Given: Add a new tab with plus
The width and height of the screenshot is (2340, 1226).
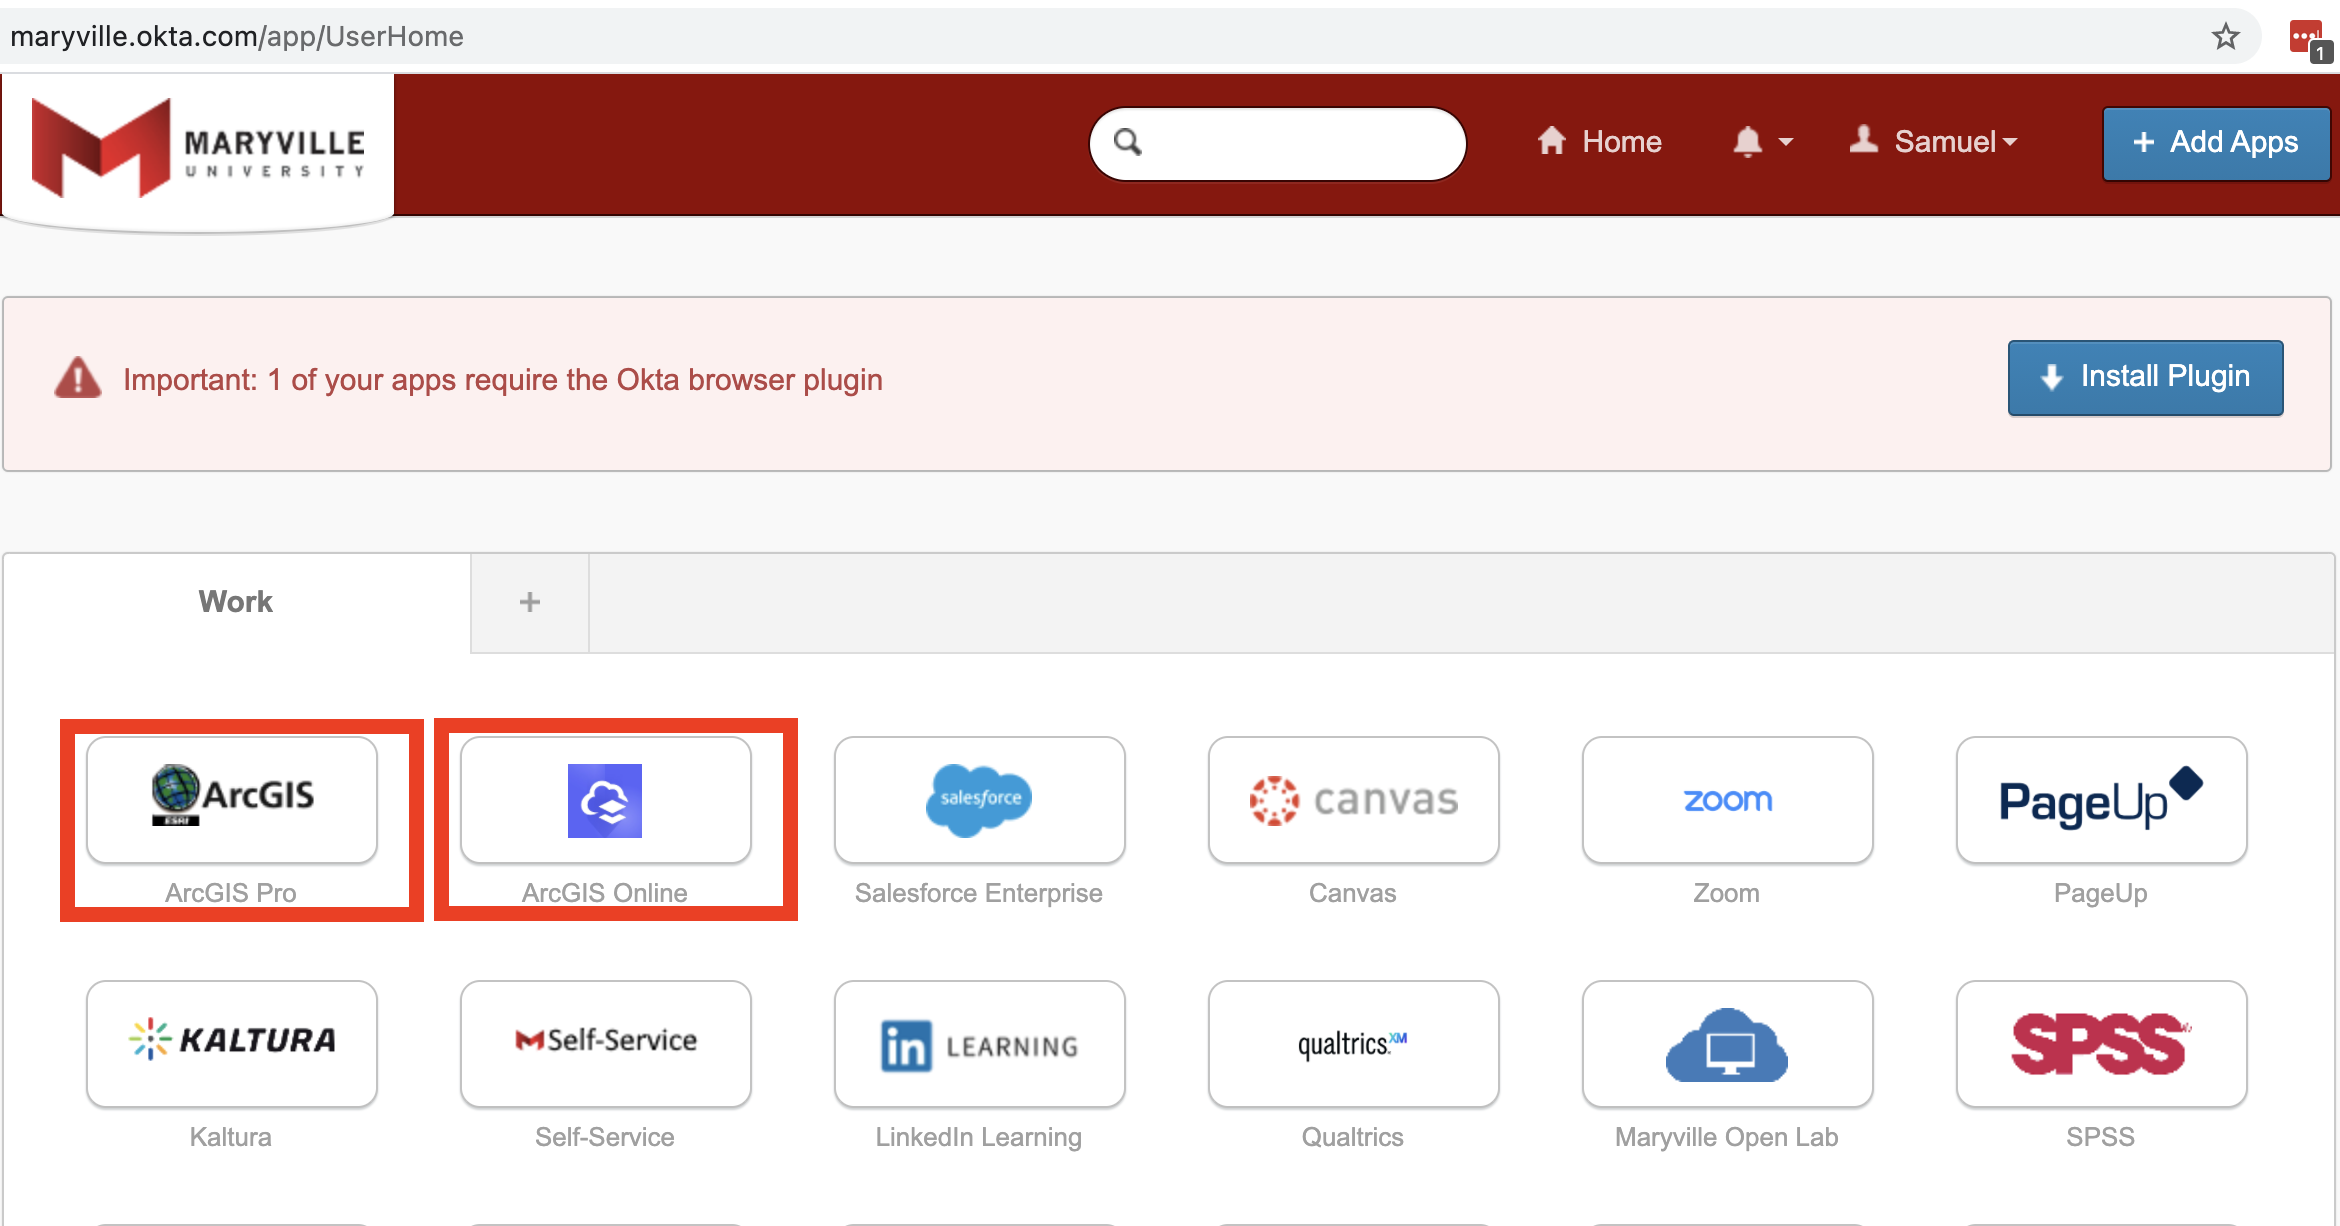Looking at the screenshot, I should pos(530,602).
